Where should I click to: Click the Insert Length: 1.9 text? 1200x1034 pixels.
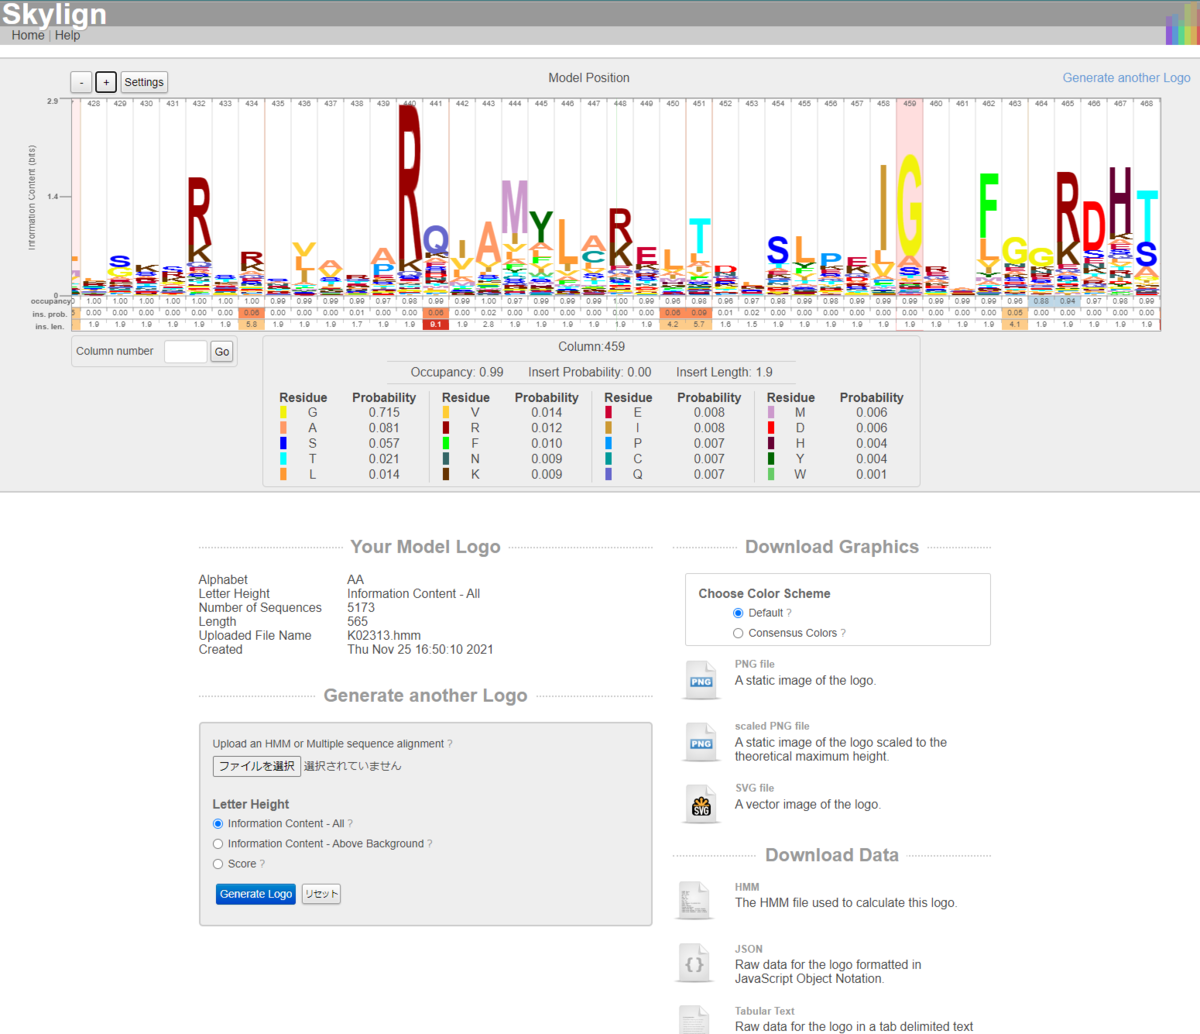click(724, 372)
